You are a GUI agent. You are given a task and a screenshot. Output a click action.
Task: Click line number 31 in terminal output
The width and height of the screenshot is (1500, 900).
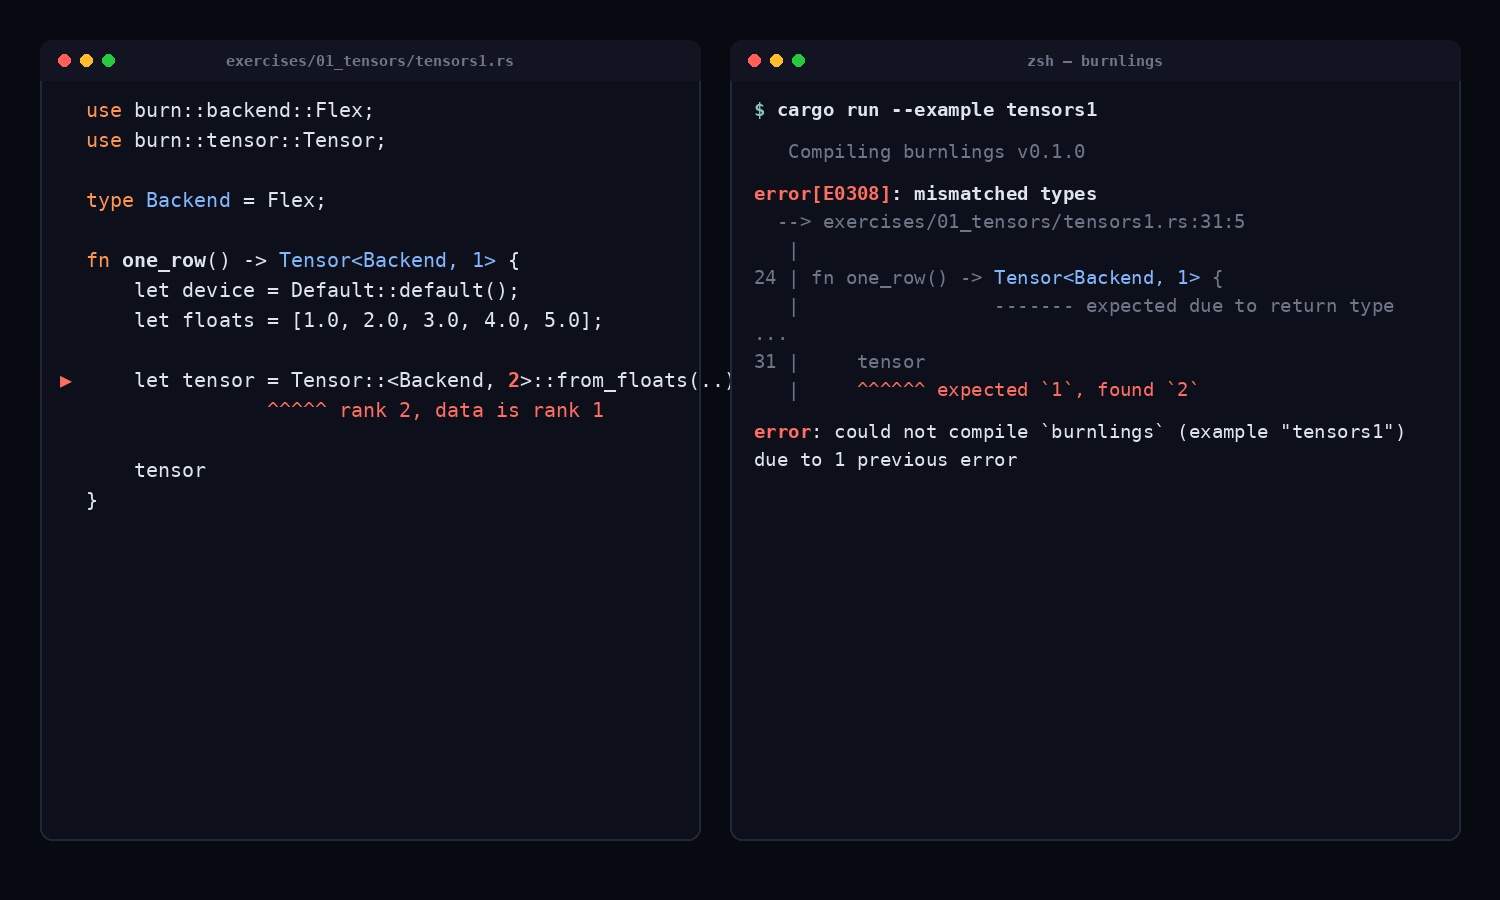click(x=765, y=362)
